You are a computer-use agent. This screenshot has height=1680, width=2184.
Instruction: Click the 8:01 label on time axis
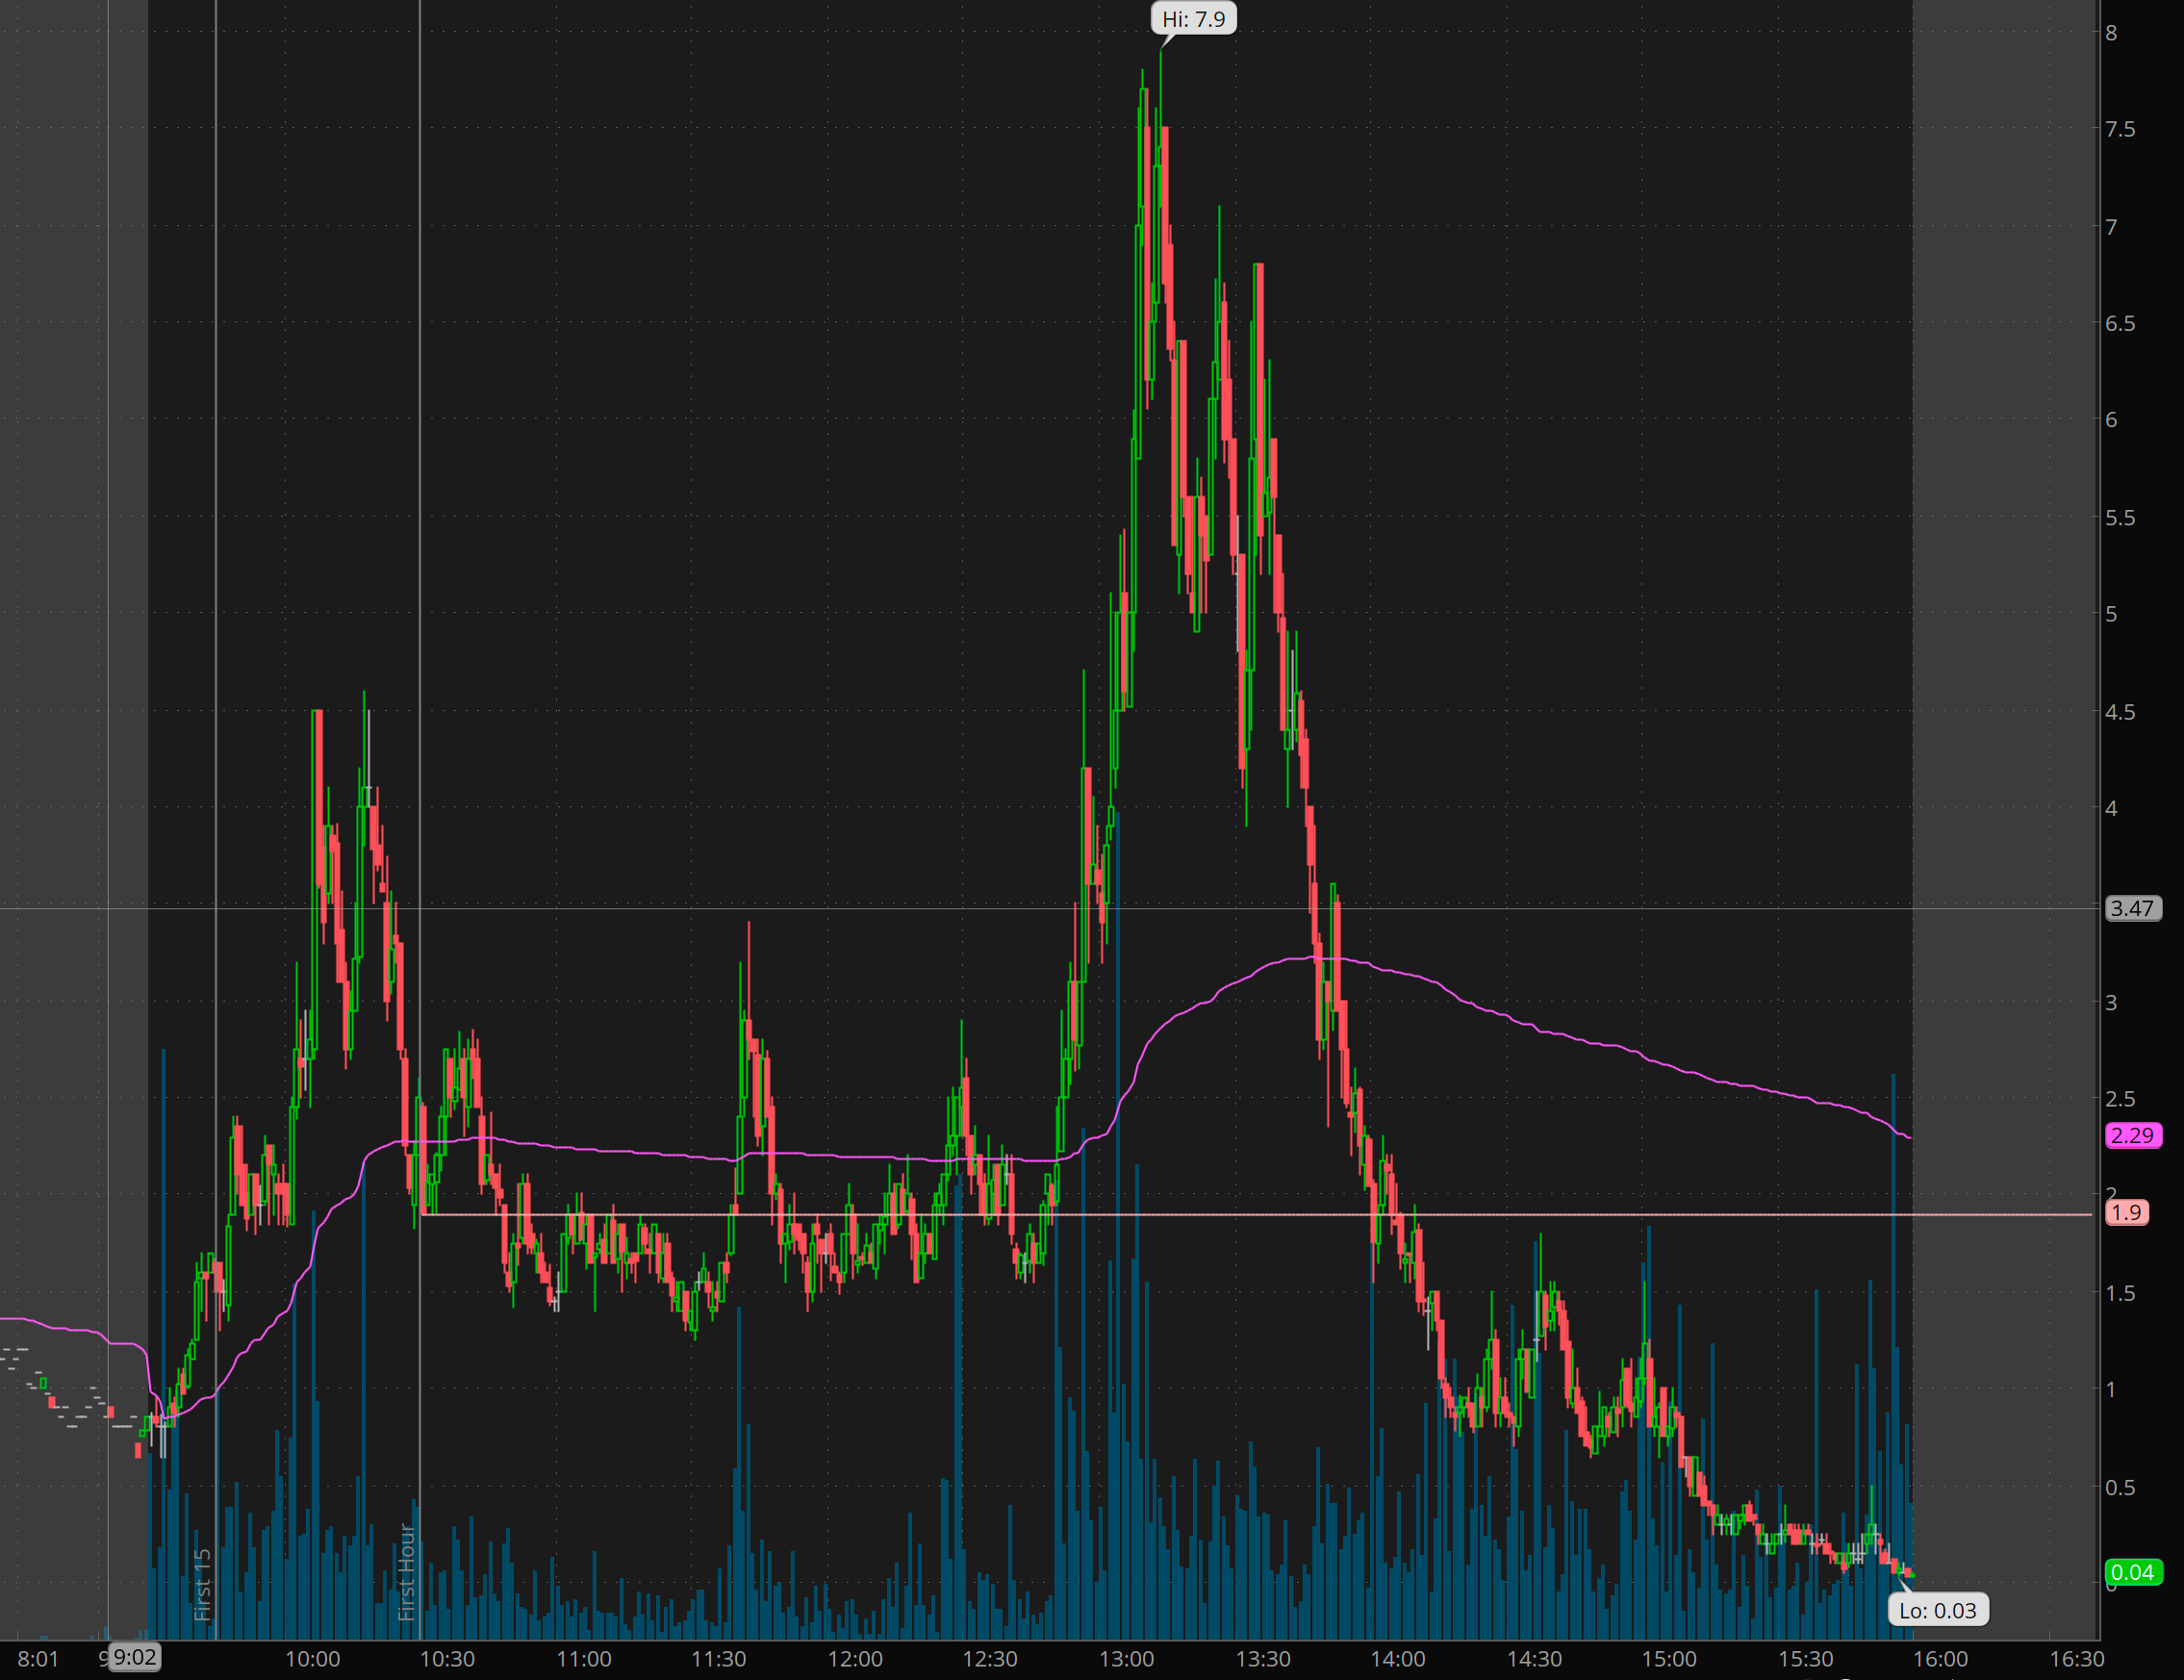pos(38,1659)
